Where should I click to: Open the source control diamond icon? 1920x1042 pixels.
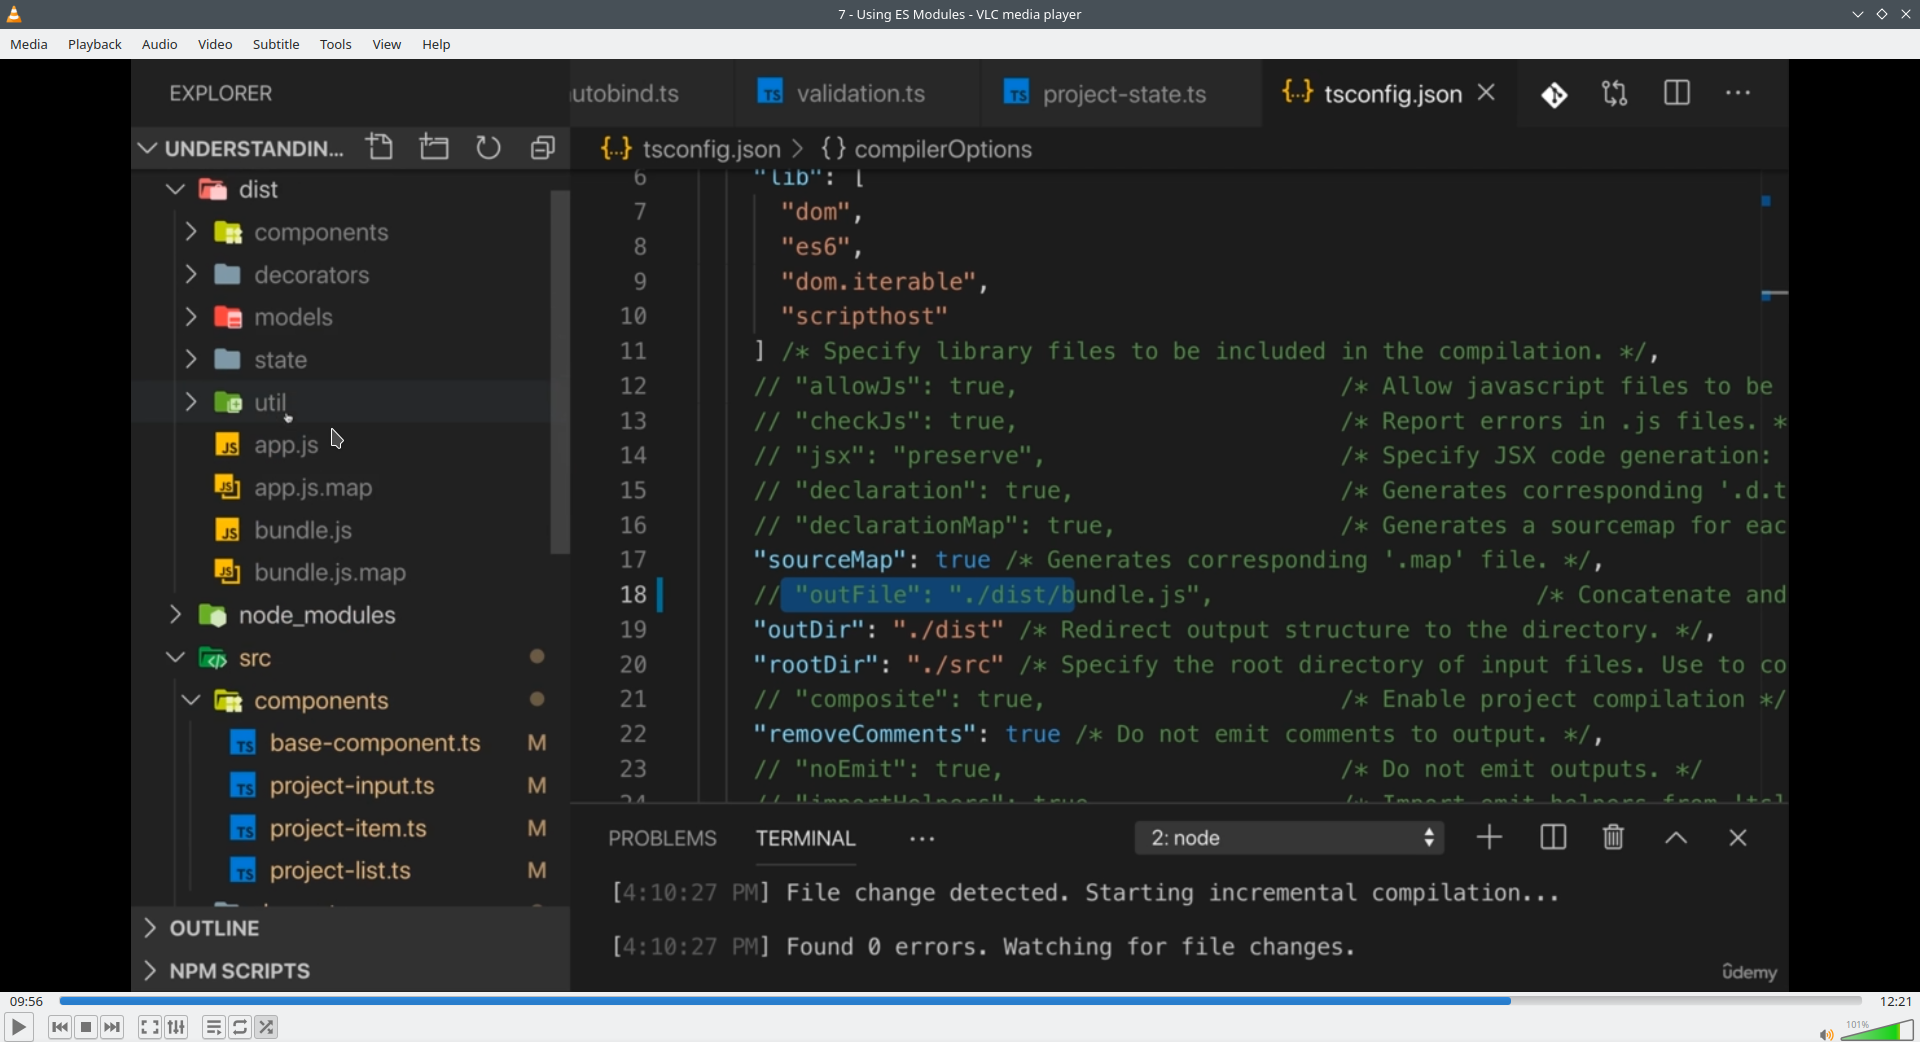[1555, 95]
